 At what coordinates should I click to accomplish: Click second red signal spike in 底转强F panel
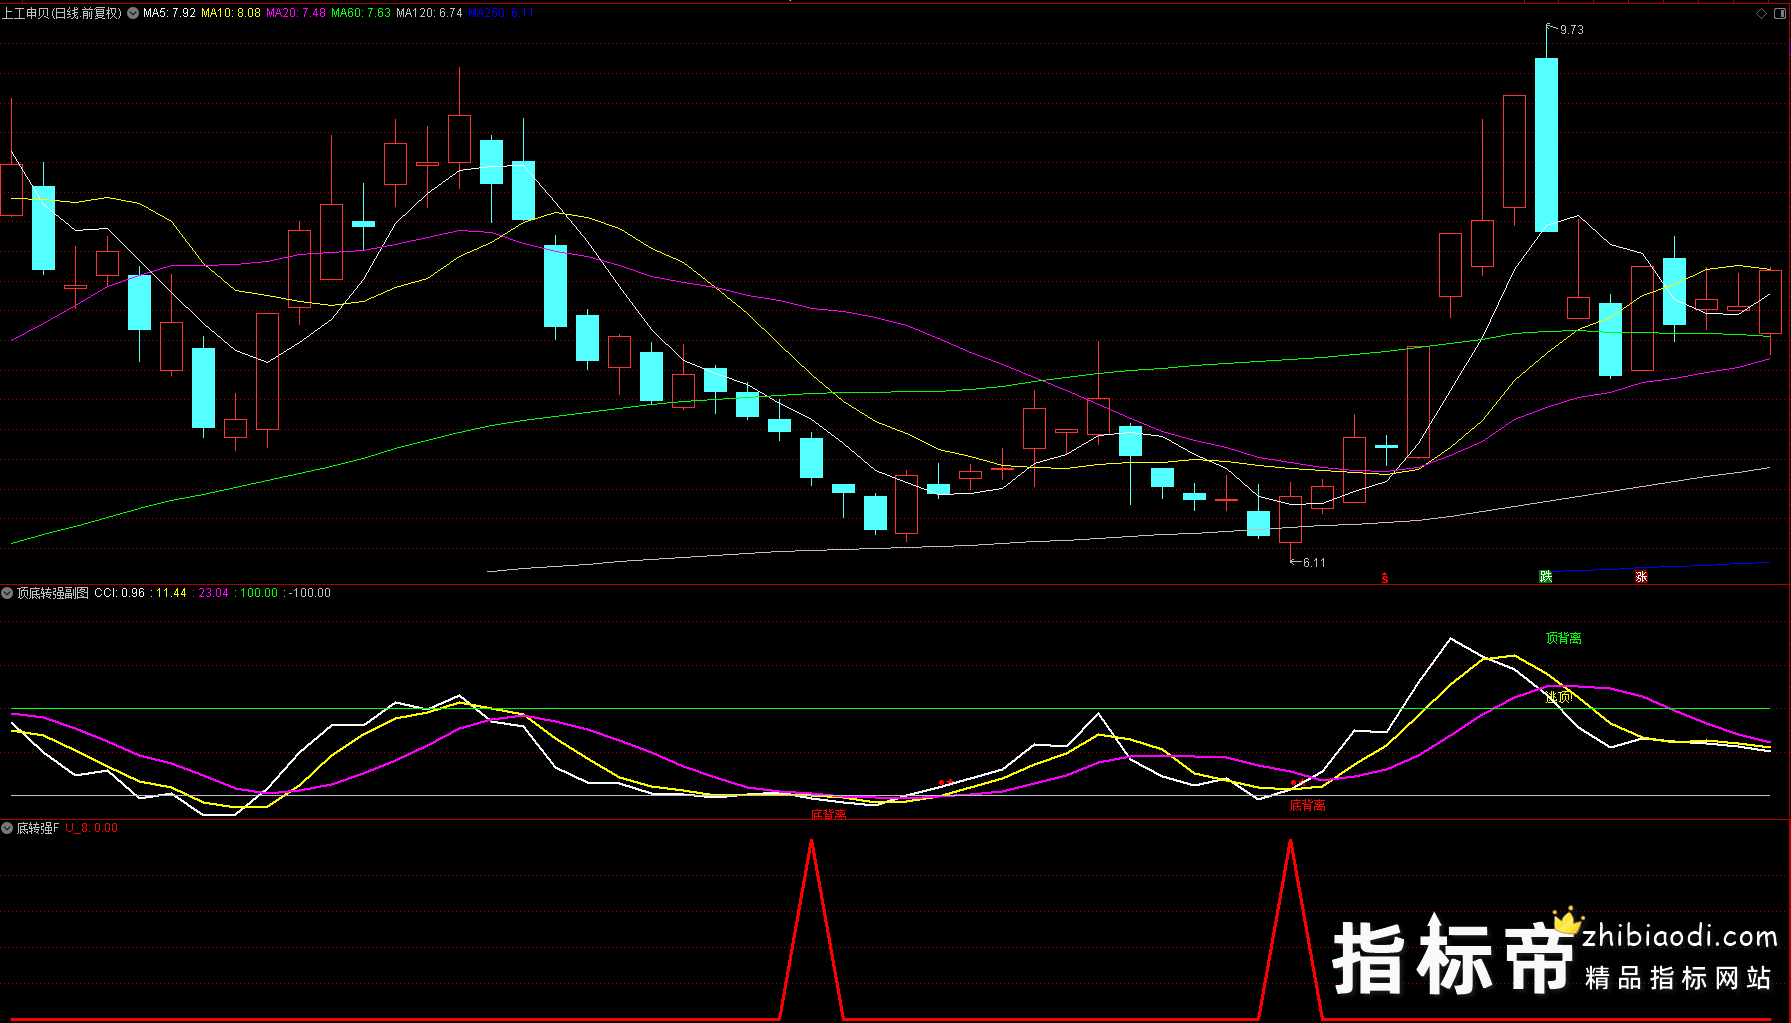coord(1290,929)
